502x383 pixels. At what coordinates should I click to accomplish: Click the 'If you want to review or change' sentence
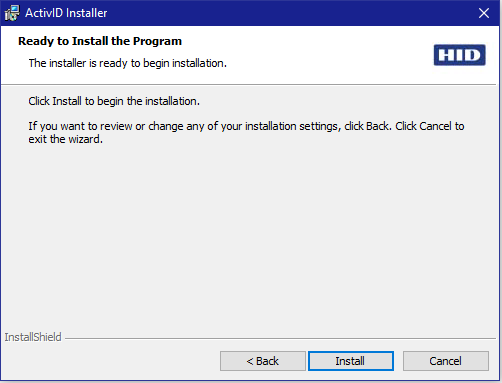coord(246,126)
